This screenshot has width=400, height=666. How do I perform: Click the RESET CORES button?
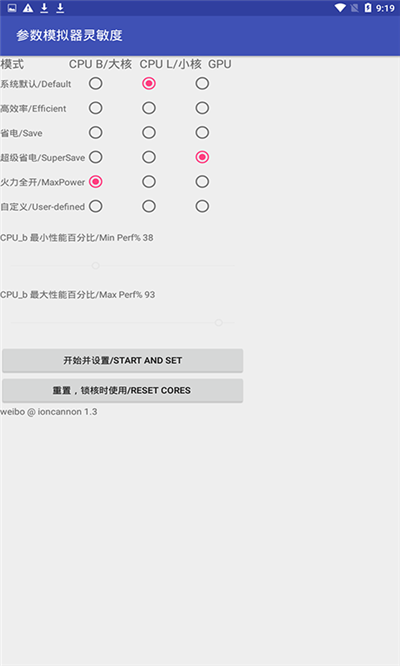pyautogui.click(x=123, y=390)
